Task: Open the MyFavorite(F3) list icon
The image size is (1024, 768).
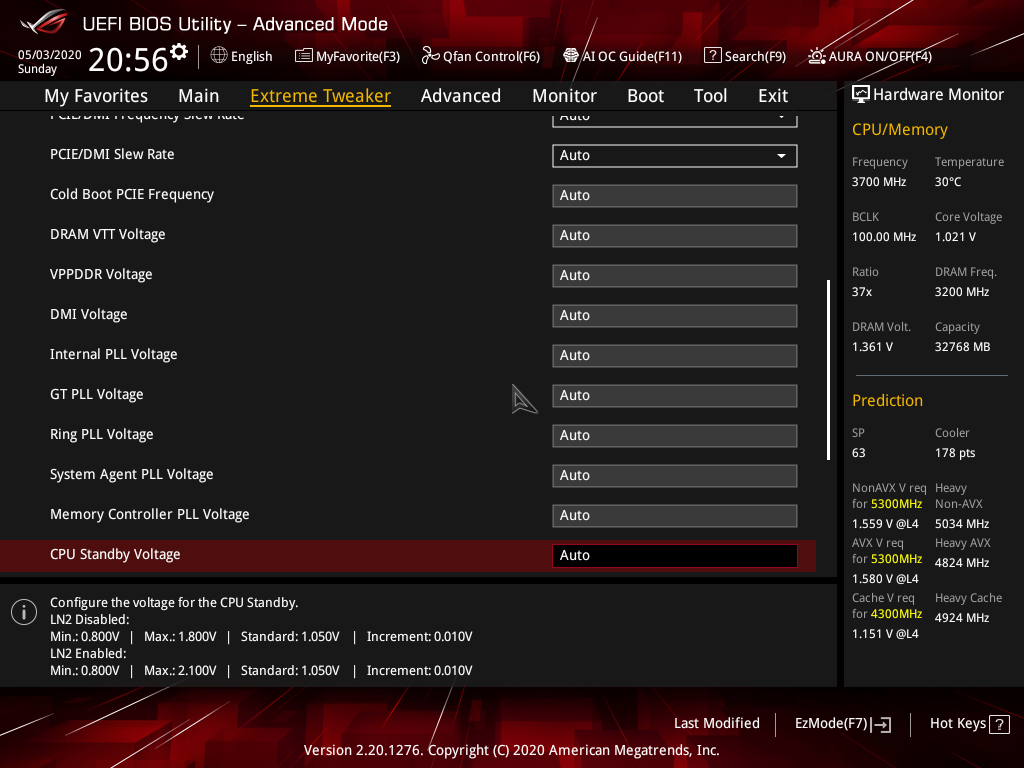Action: 304,56
